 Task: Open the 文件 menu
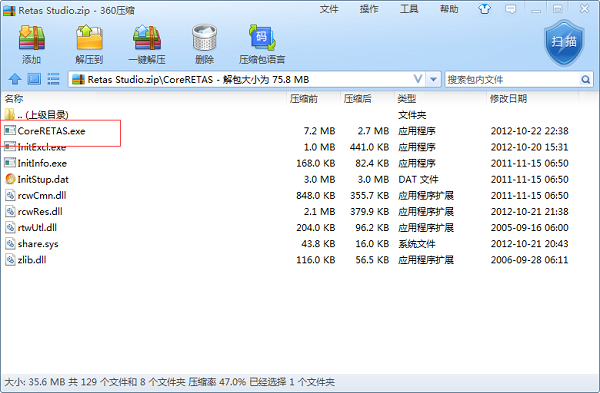tap(329, 9)
